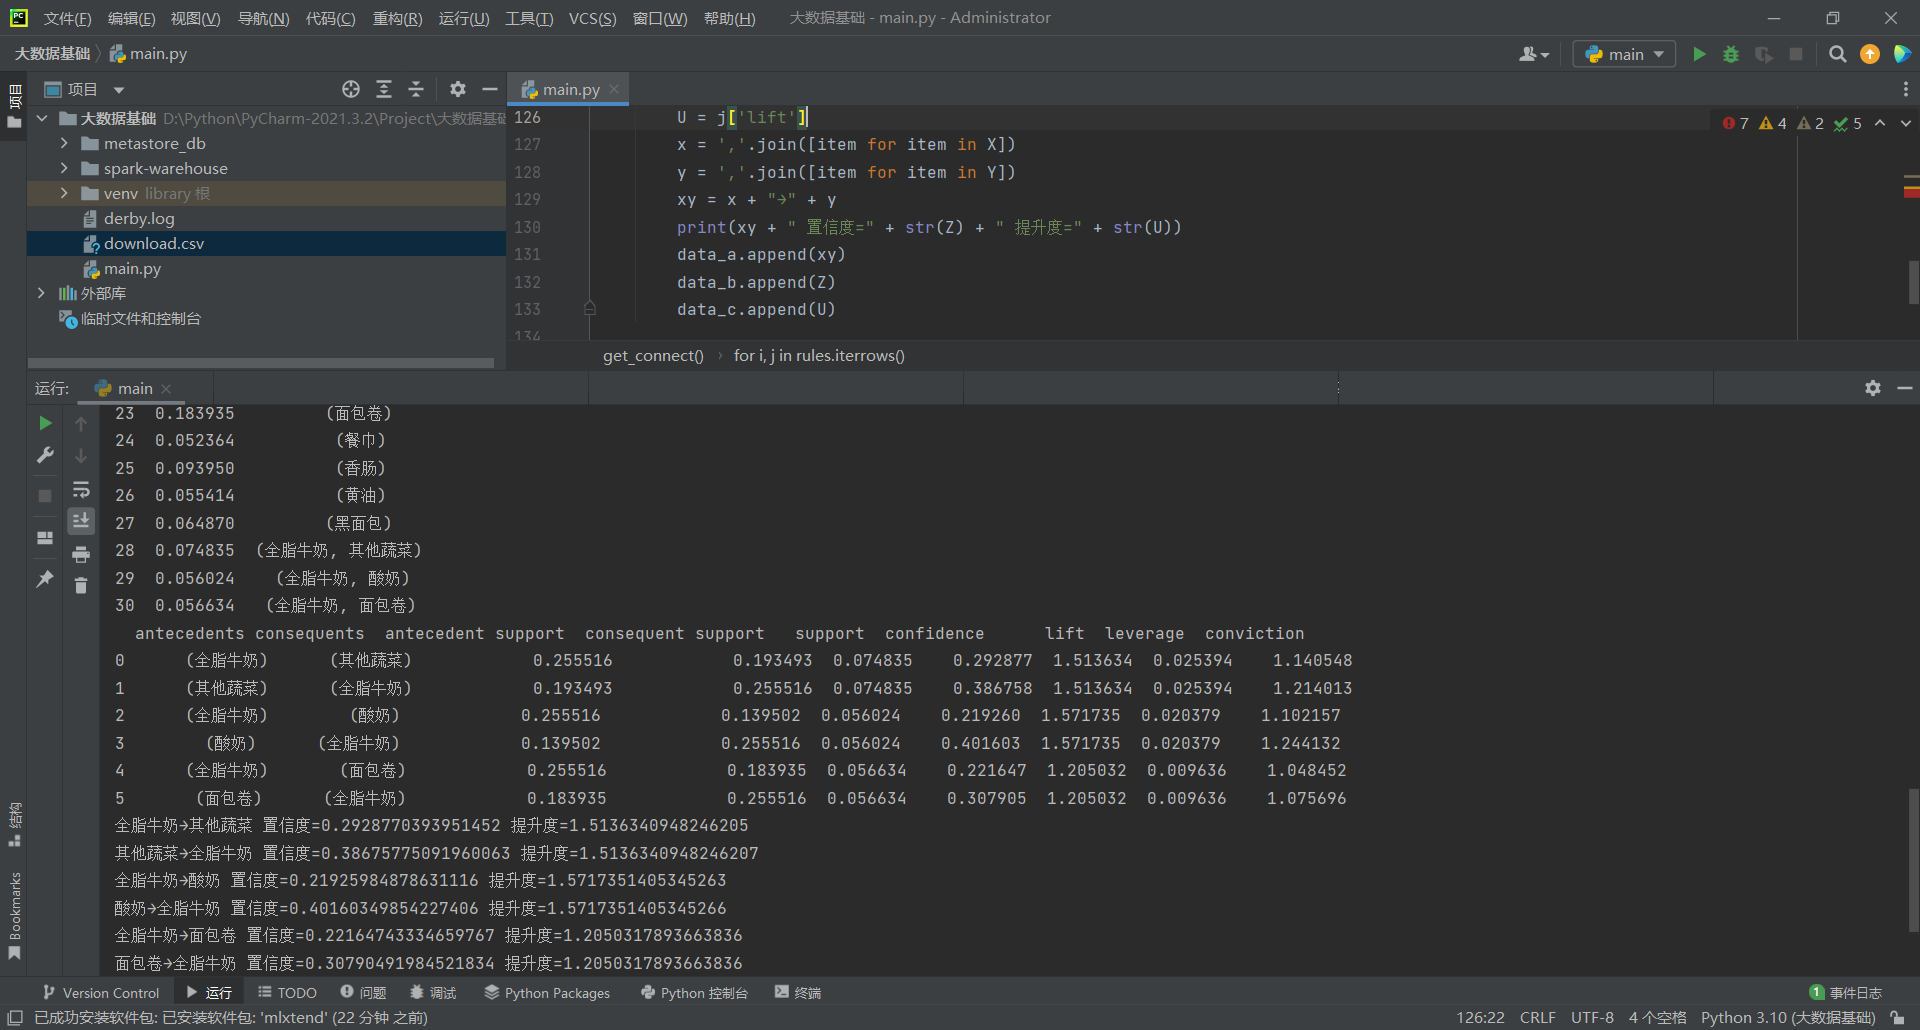Close the main run tab
The height and width of the screenshot is (1030, 1920).
point(167,389)
